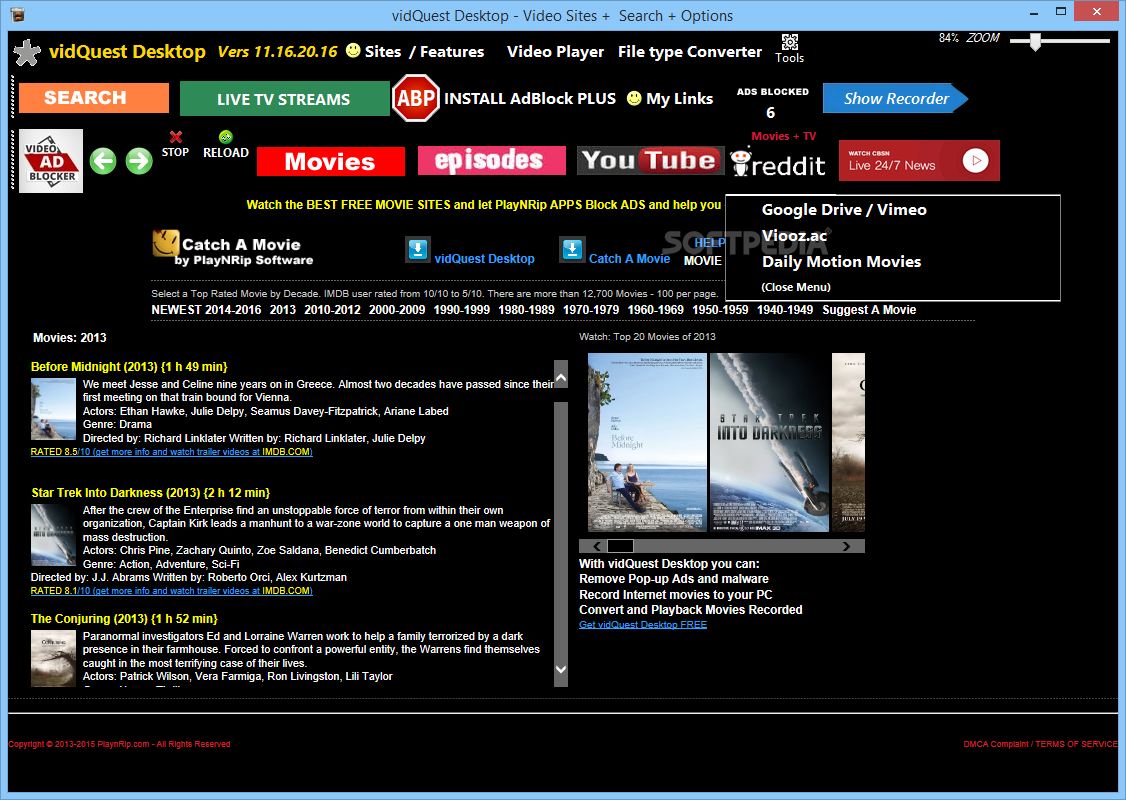Select the 2000-2009 decade tab

coord(397,310)
